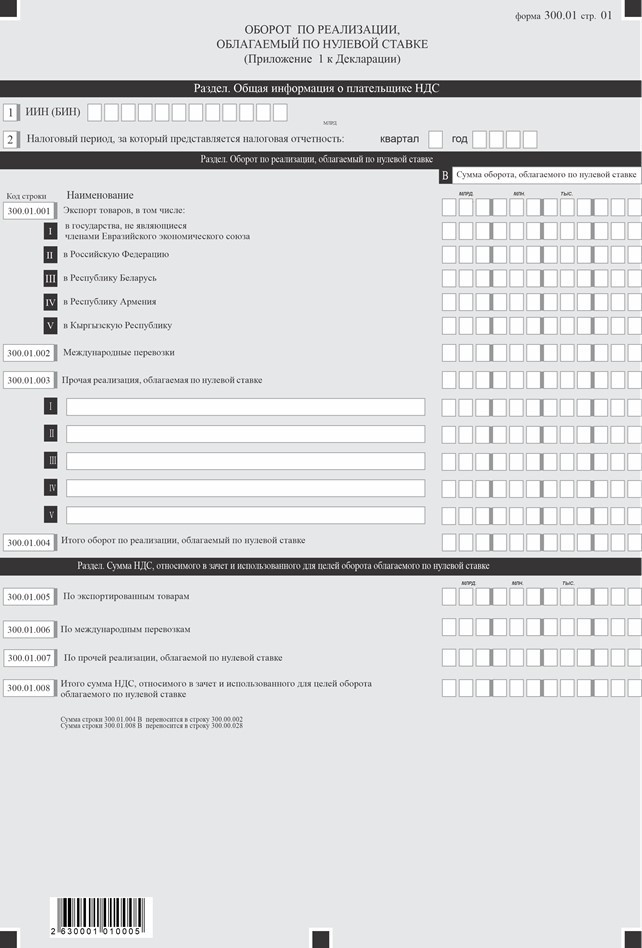Screen dimensions: 642x948
Task: Click the number 1 marker beside ИИН (БИН)
Action: click(10, 113)
